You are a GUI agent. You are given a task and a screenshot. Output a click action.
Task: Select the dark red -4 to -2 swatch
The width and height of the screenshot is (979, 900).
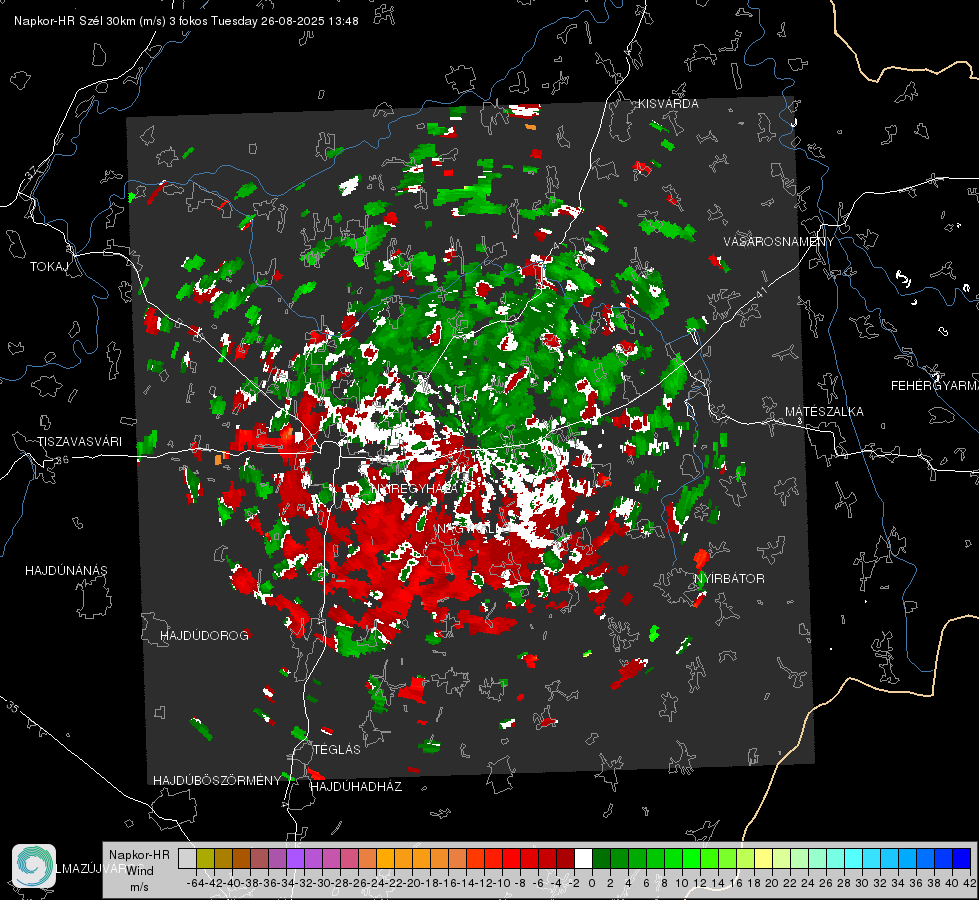click(565, 858)
